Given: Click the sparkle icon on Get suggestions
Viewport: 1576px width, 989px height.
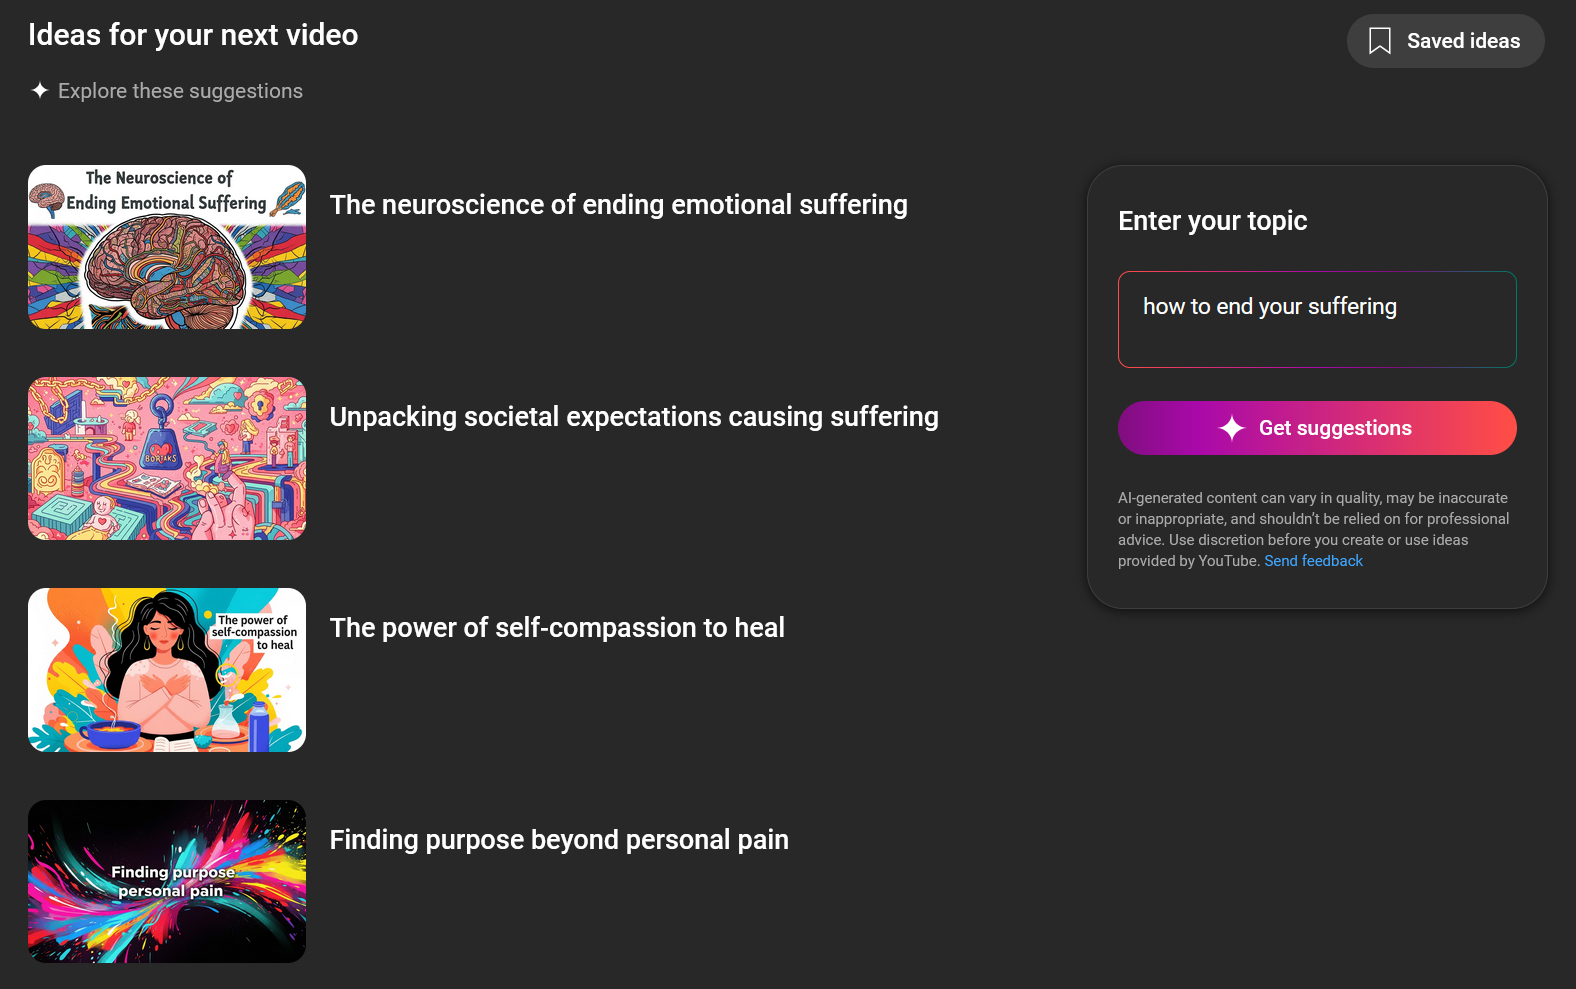Looking at the screenshot, I should pyautogui.click(x=1231, y=428).
